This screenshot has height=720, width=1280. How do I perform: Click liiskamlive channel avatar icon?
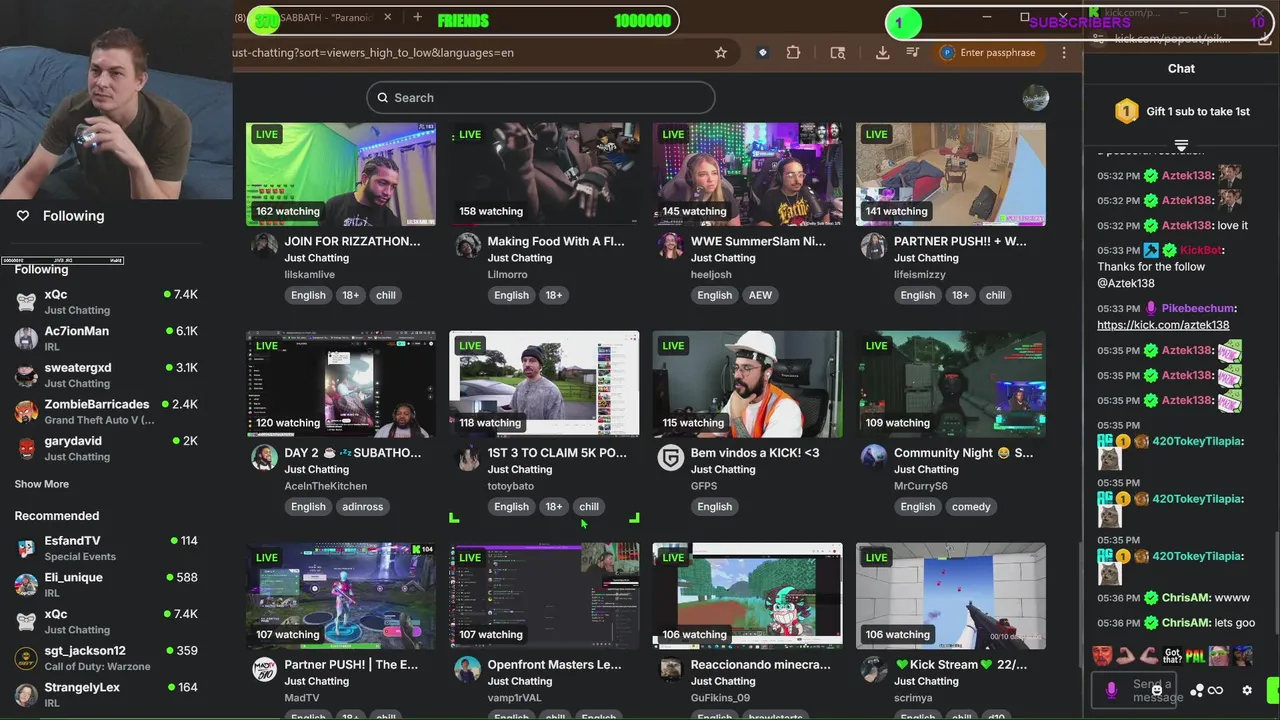click(x=264, y=245)
